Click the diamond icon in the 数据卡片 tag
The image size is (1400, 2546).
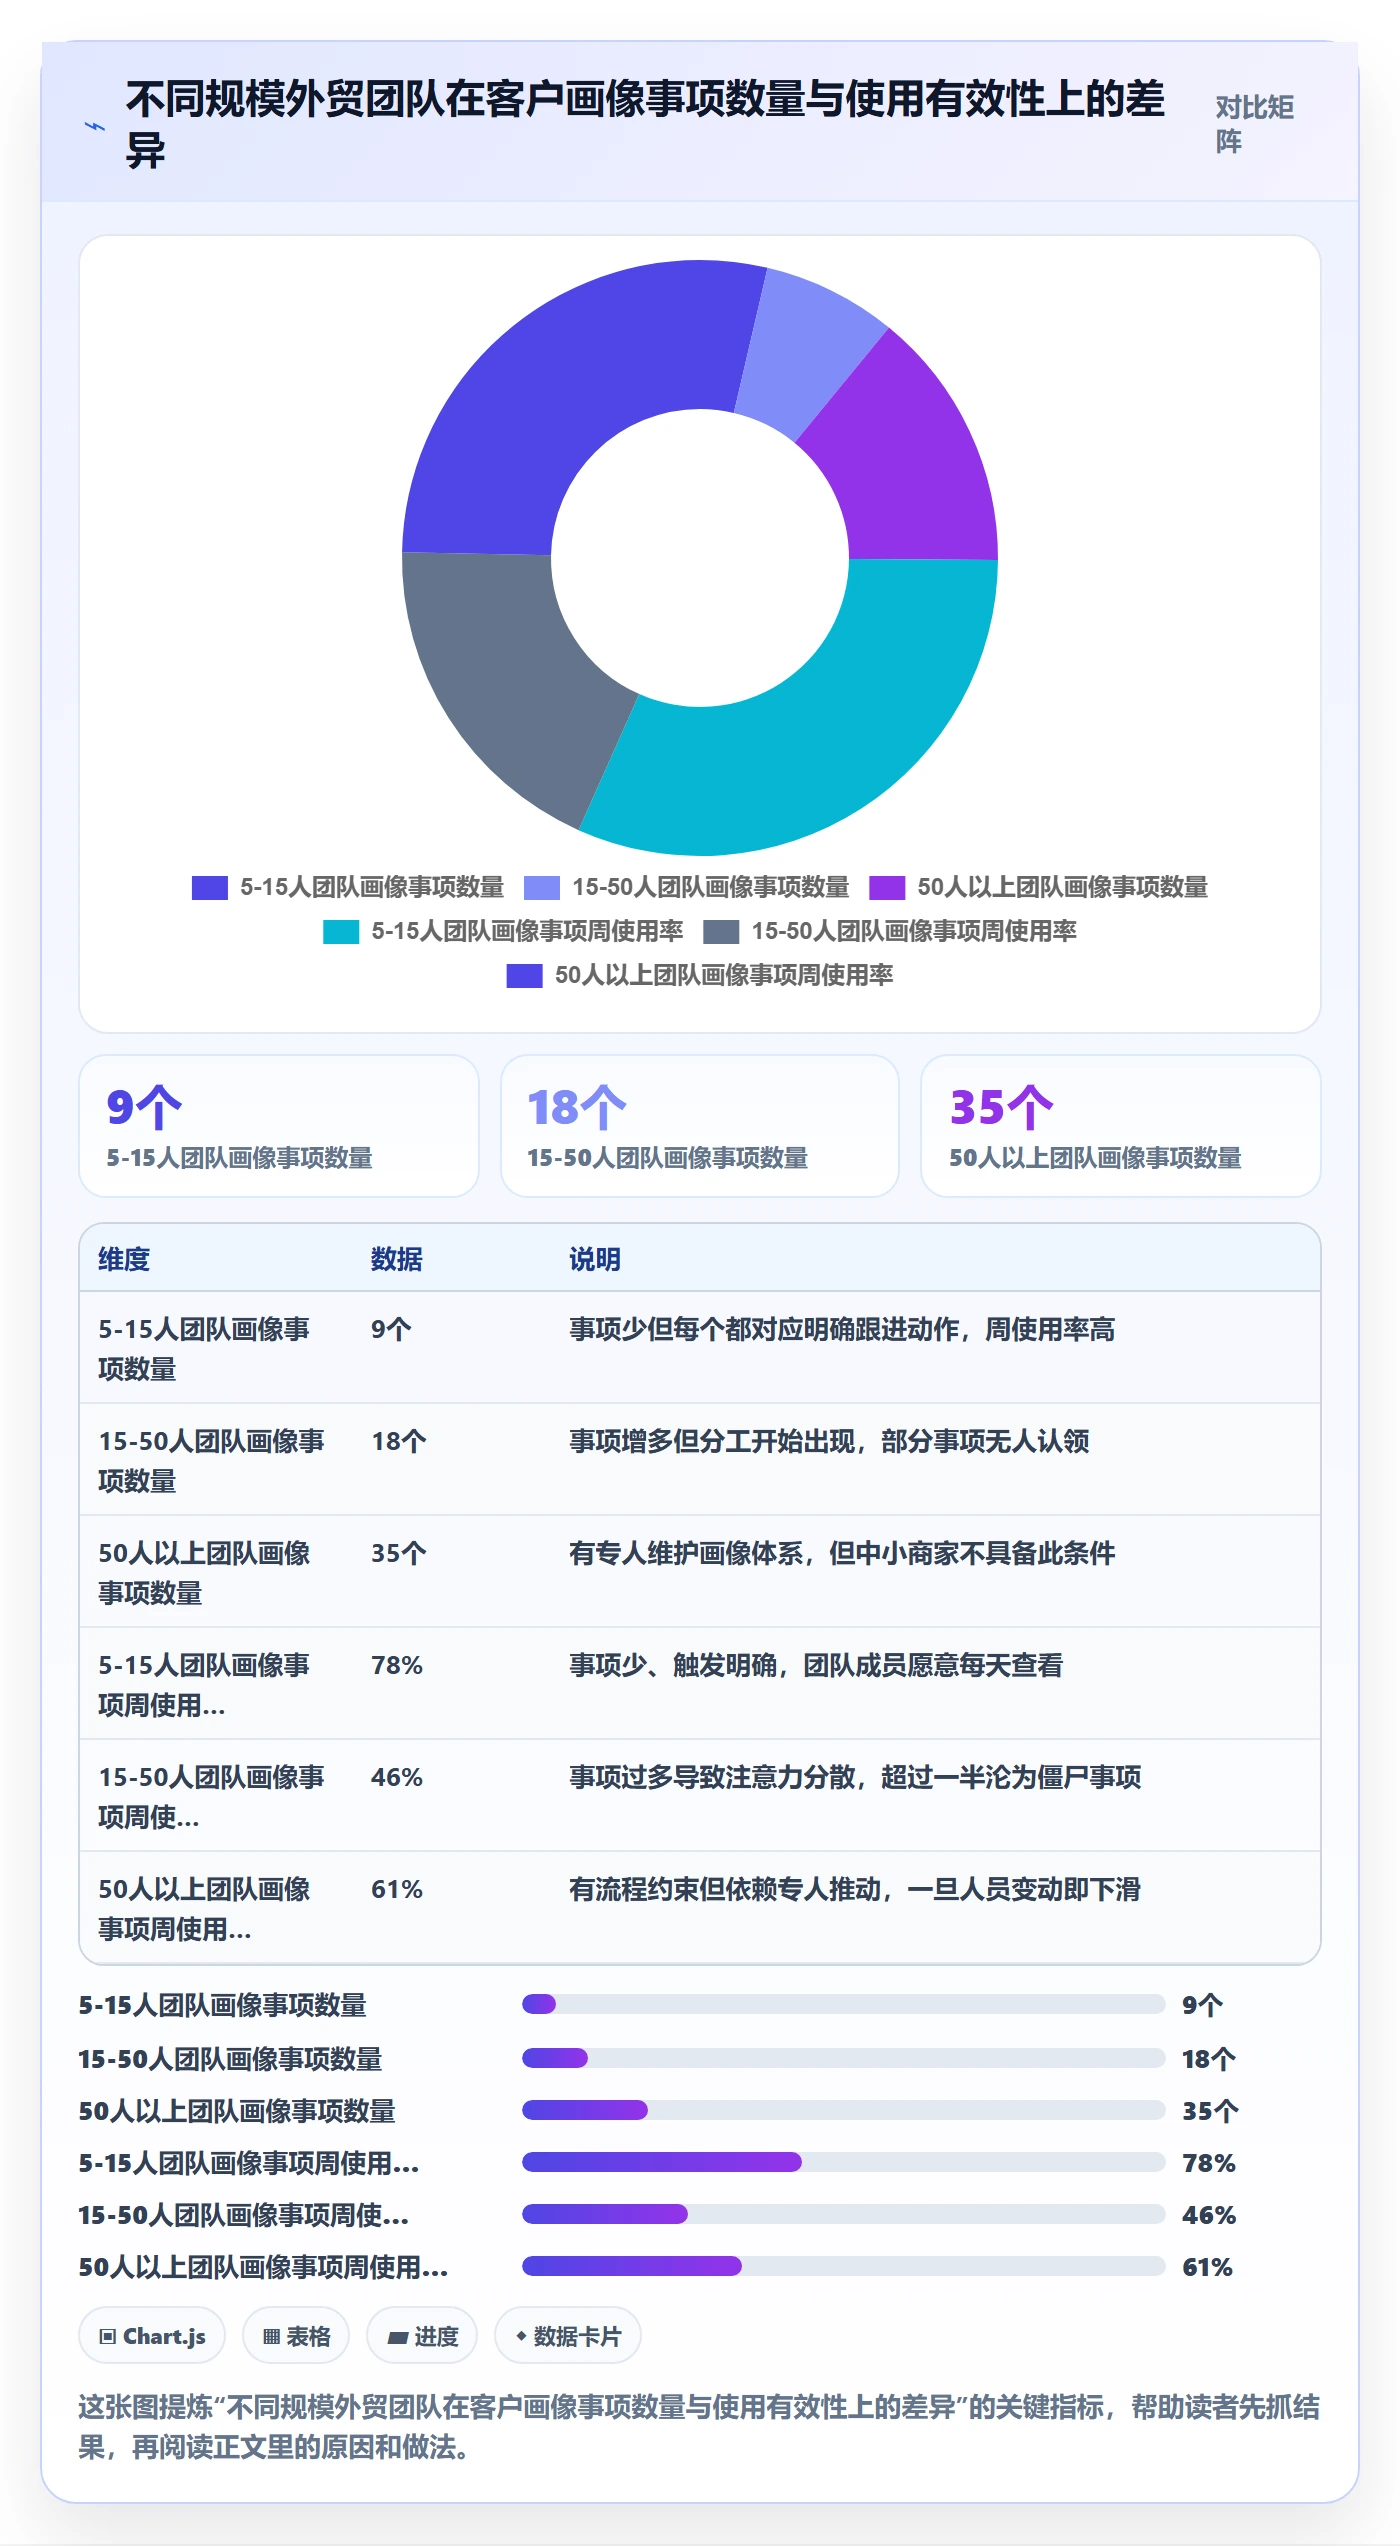[x=521, y=2336]
